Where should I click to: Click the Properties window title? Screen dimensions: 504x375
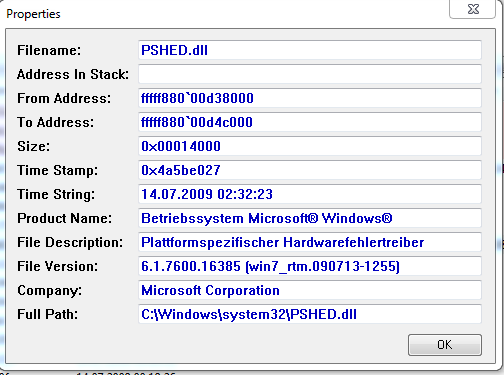(x=33, y=14)
